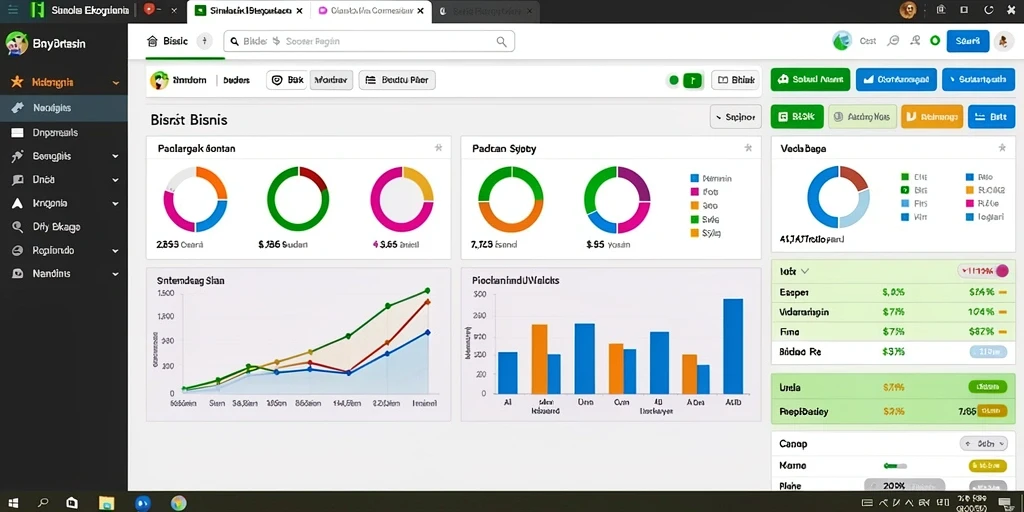Click the chat bubble icon in the header
Image resolution: width=1024 pixels, height=512 pixels.
(893, 41)
